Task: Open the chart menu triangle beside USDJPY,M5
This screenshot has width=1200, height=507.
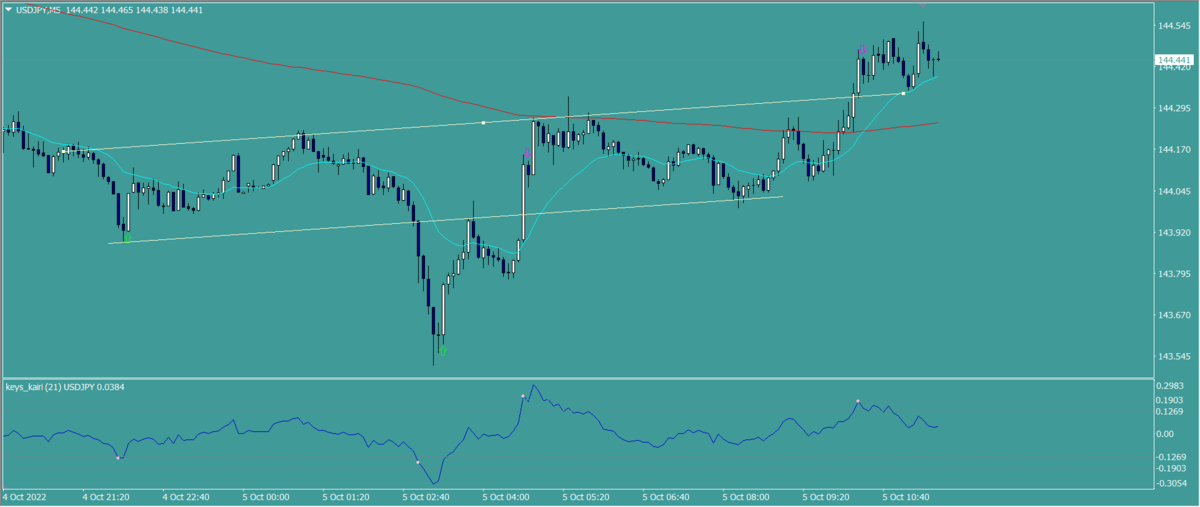Action: (x=8, y=9)
